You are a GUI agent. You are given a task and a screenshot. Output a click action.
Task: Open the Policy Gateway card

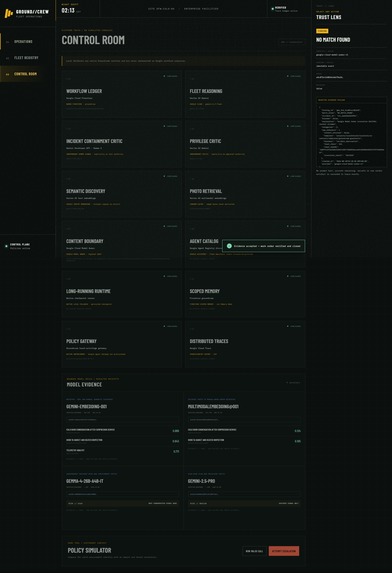coord(122,344)
